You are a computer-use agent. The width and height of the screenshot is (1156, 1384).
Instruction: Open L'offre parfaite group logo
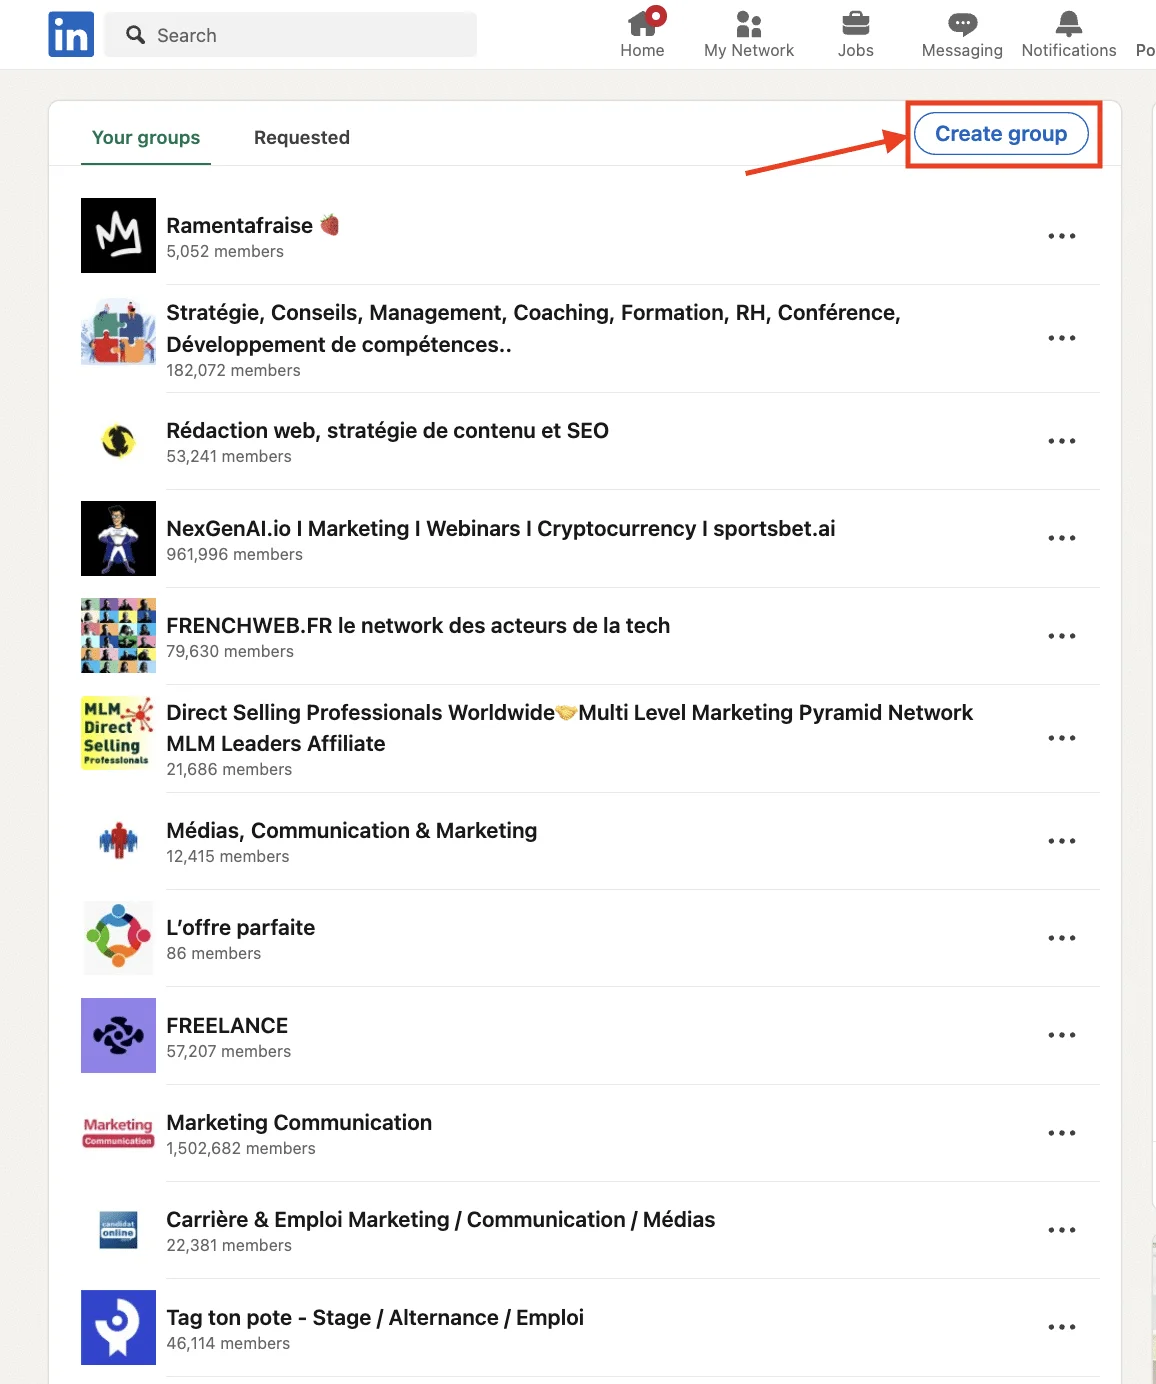[118, 937]
